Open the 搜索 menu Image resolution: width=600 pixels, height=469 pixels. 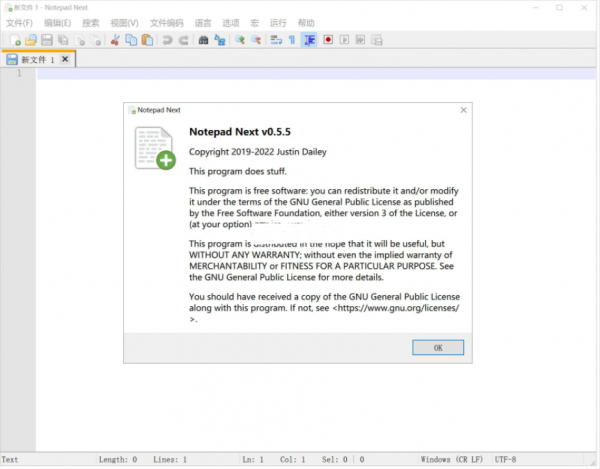(91, 23)
